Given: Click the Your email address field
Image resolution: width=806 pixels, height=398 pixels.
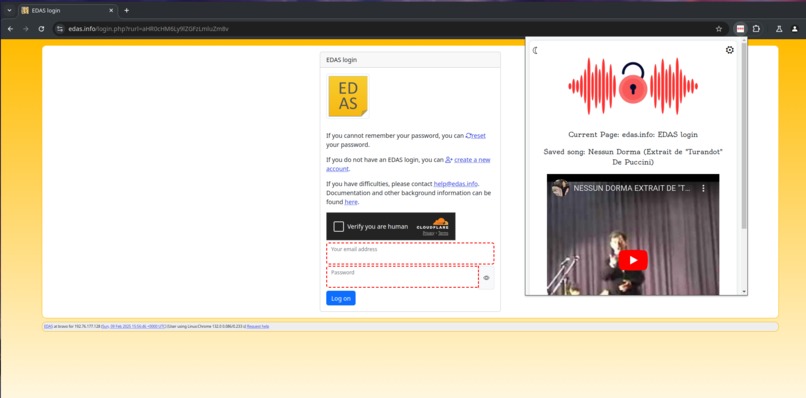Looking at the screenshot, I should pos(410,253).
